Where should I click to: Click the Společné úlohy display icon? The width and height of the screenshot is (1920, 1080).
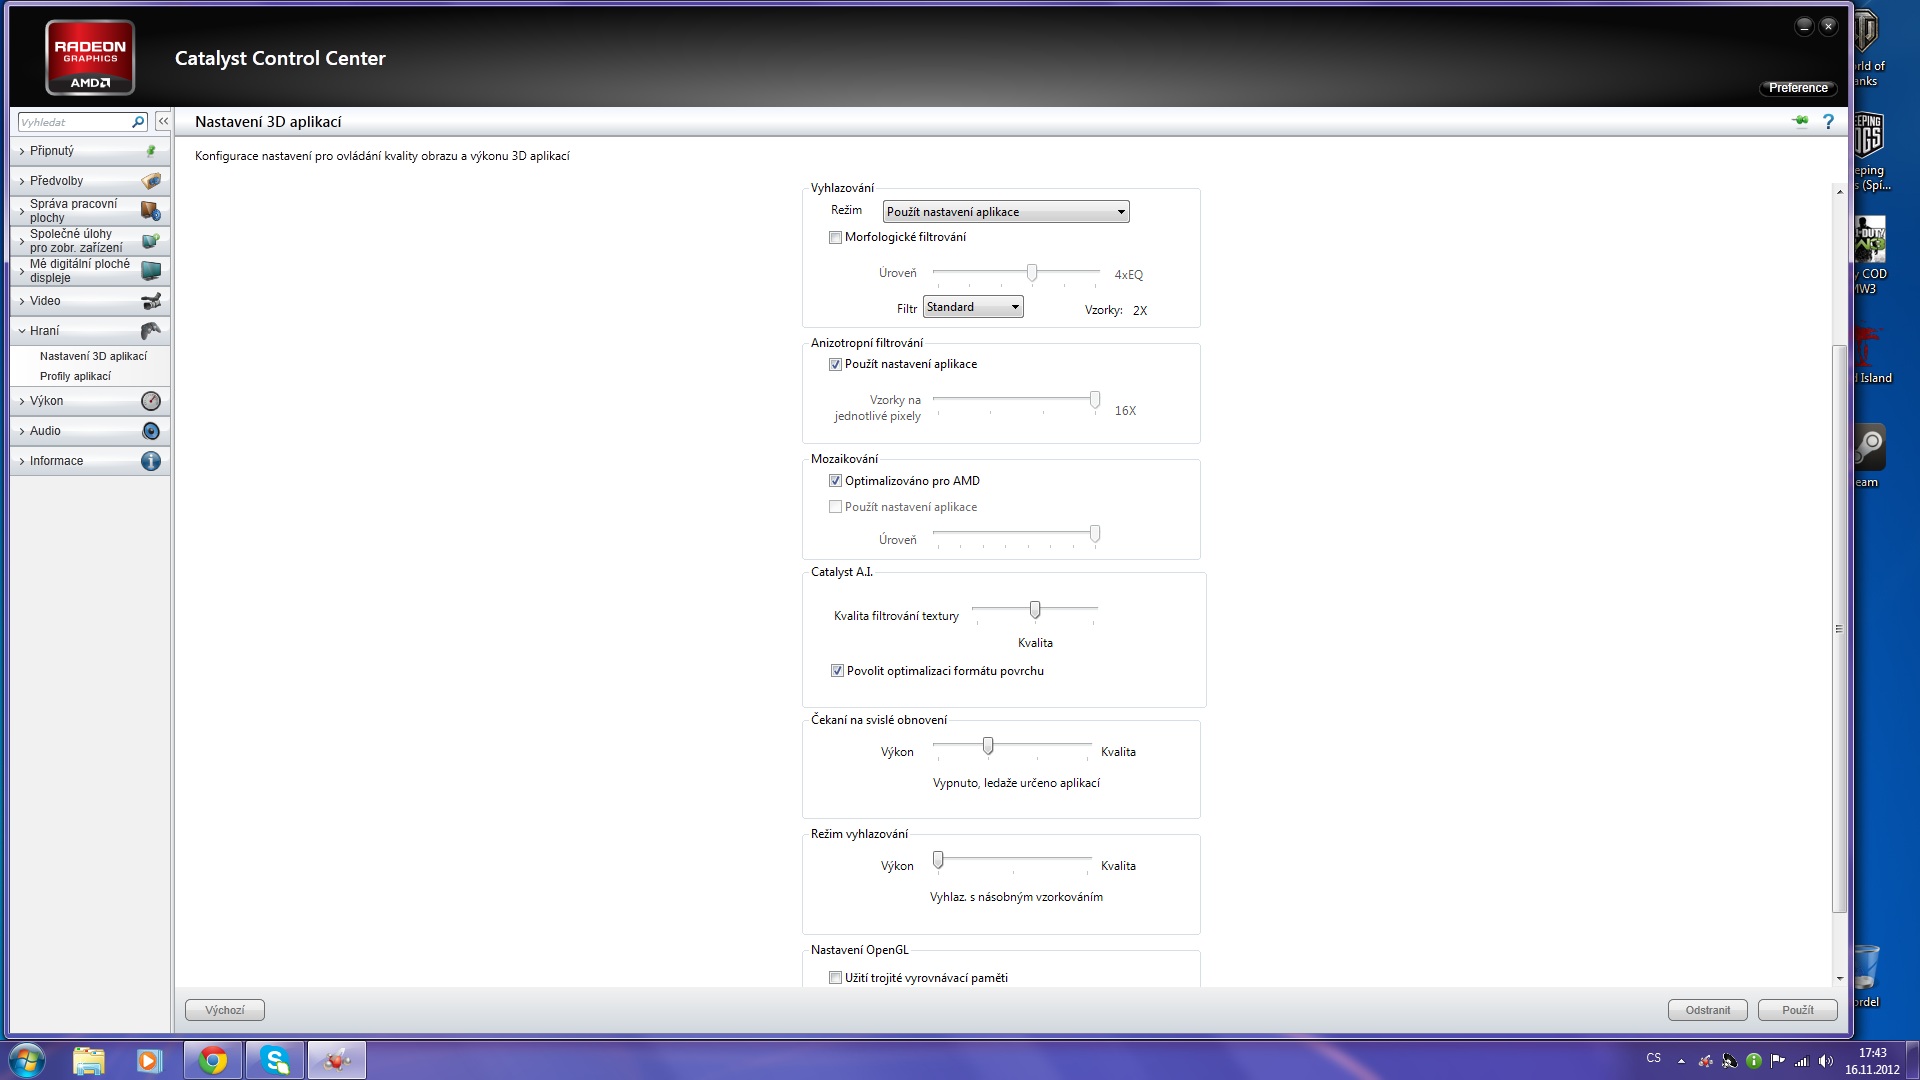pyautogui.click(x=151, y=241)
